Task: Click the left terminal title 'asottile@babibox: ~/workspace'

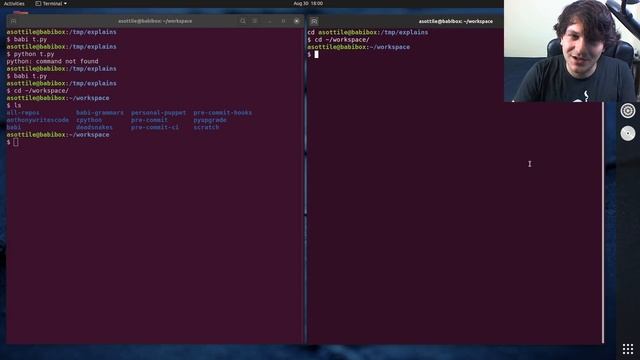Action: coord(155,21)
